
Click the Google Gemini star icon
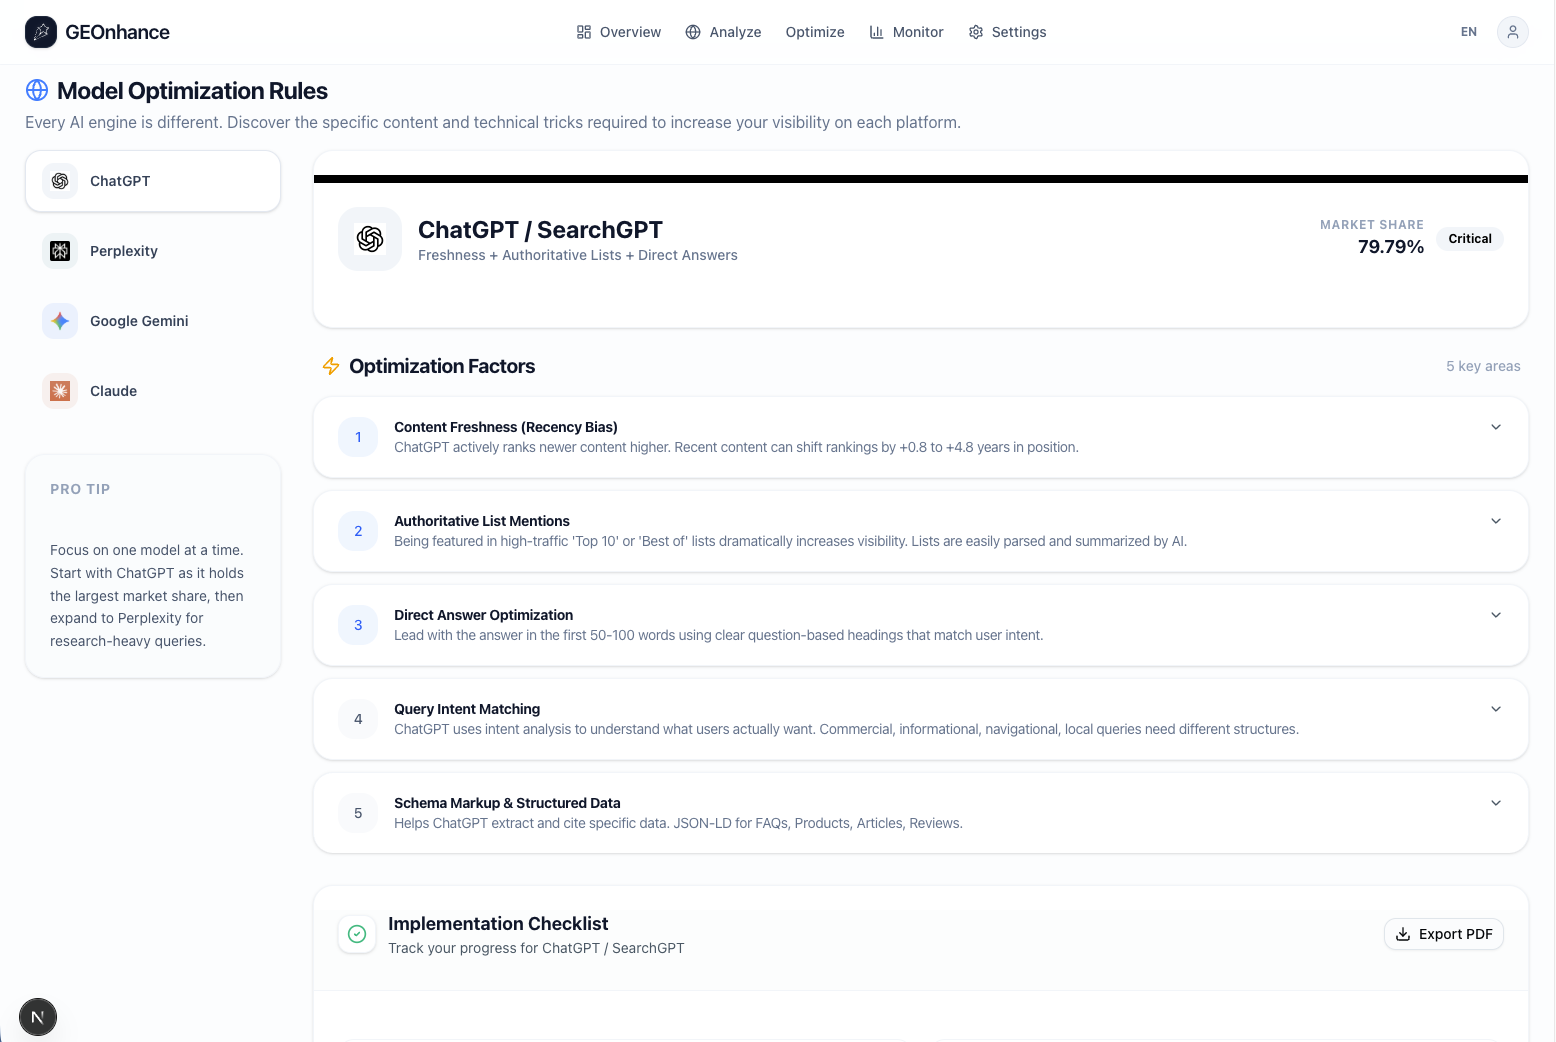pos(60,321)
